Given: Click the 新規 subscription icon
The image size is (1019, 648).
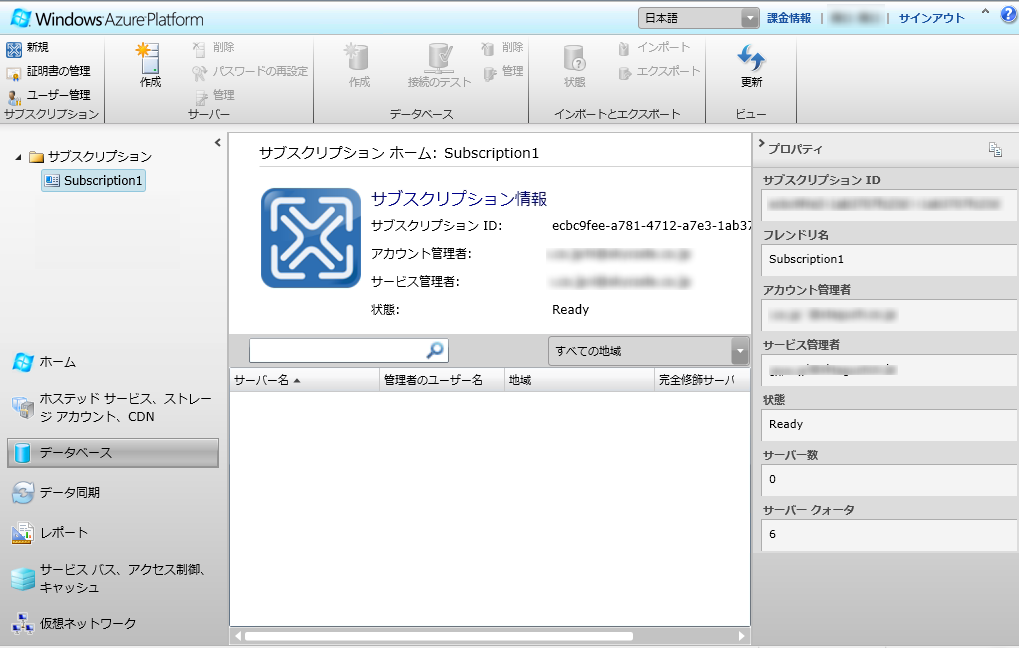Looking at the screenshot, I should (x=14, y=49).
